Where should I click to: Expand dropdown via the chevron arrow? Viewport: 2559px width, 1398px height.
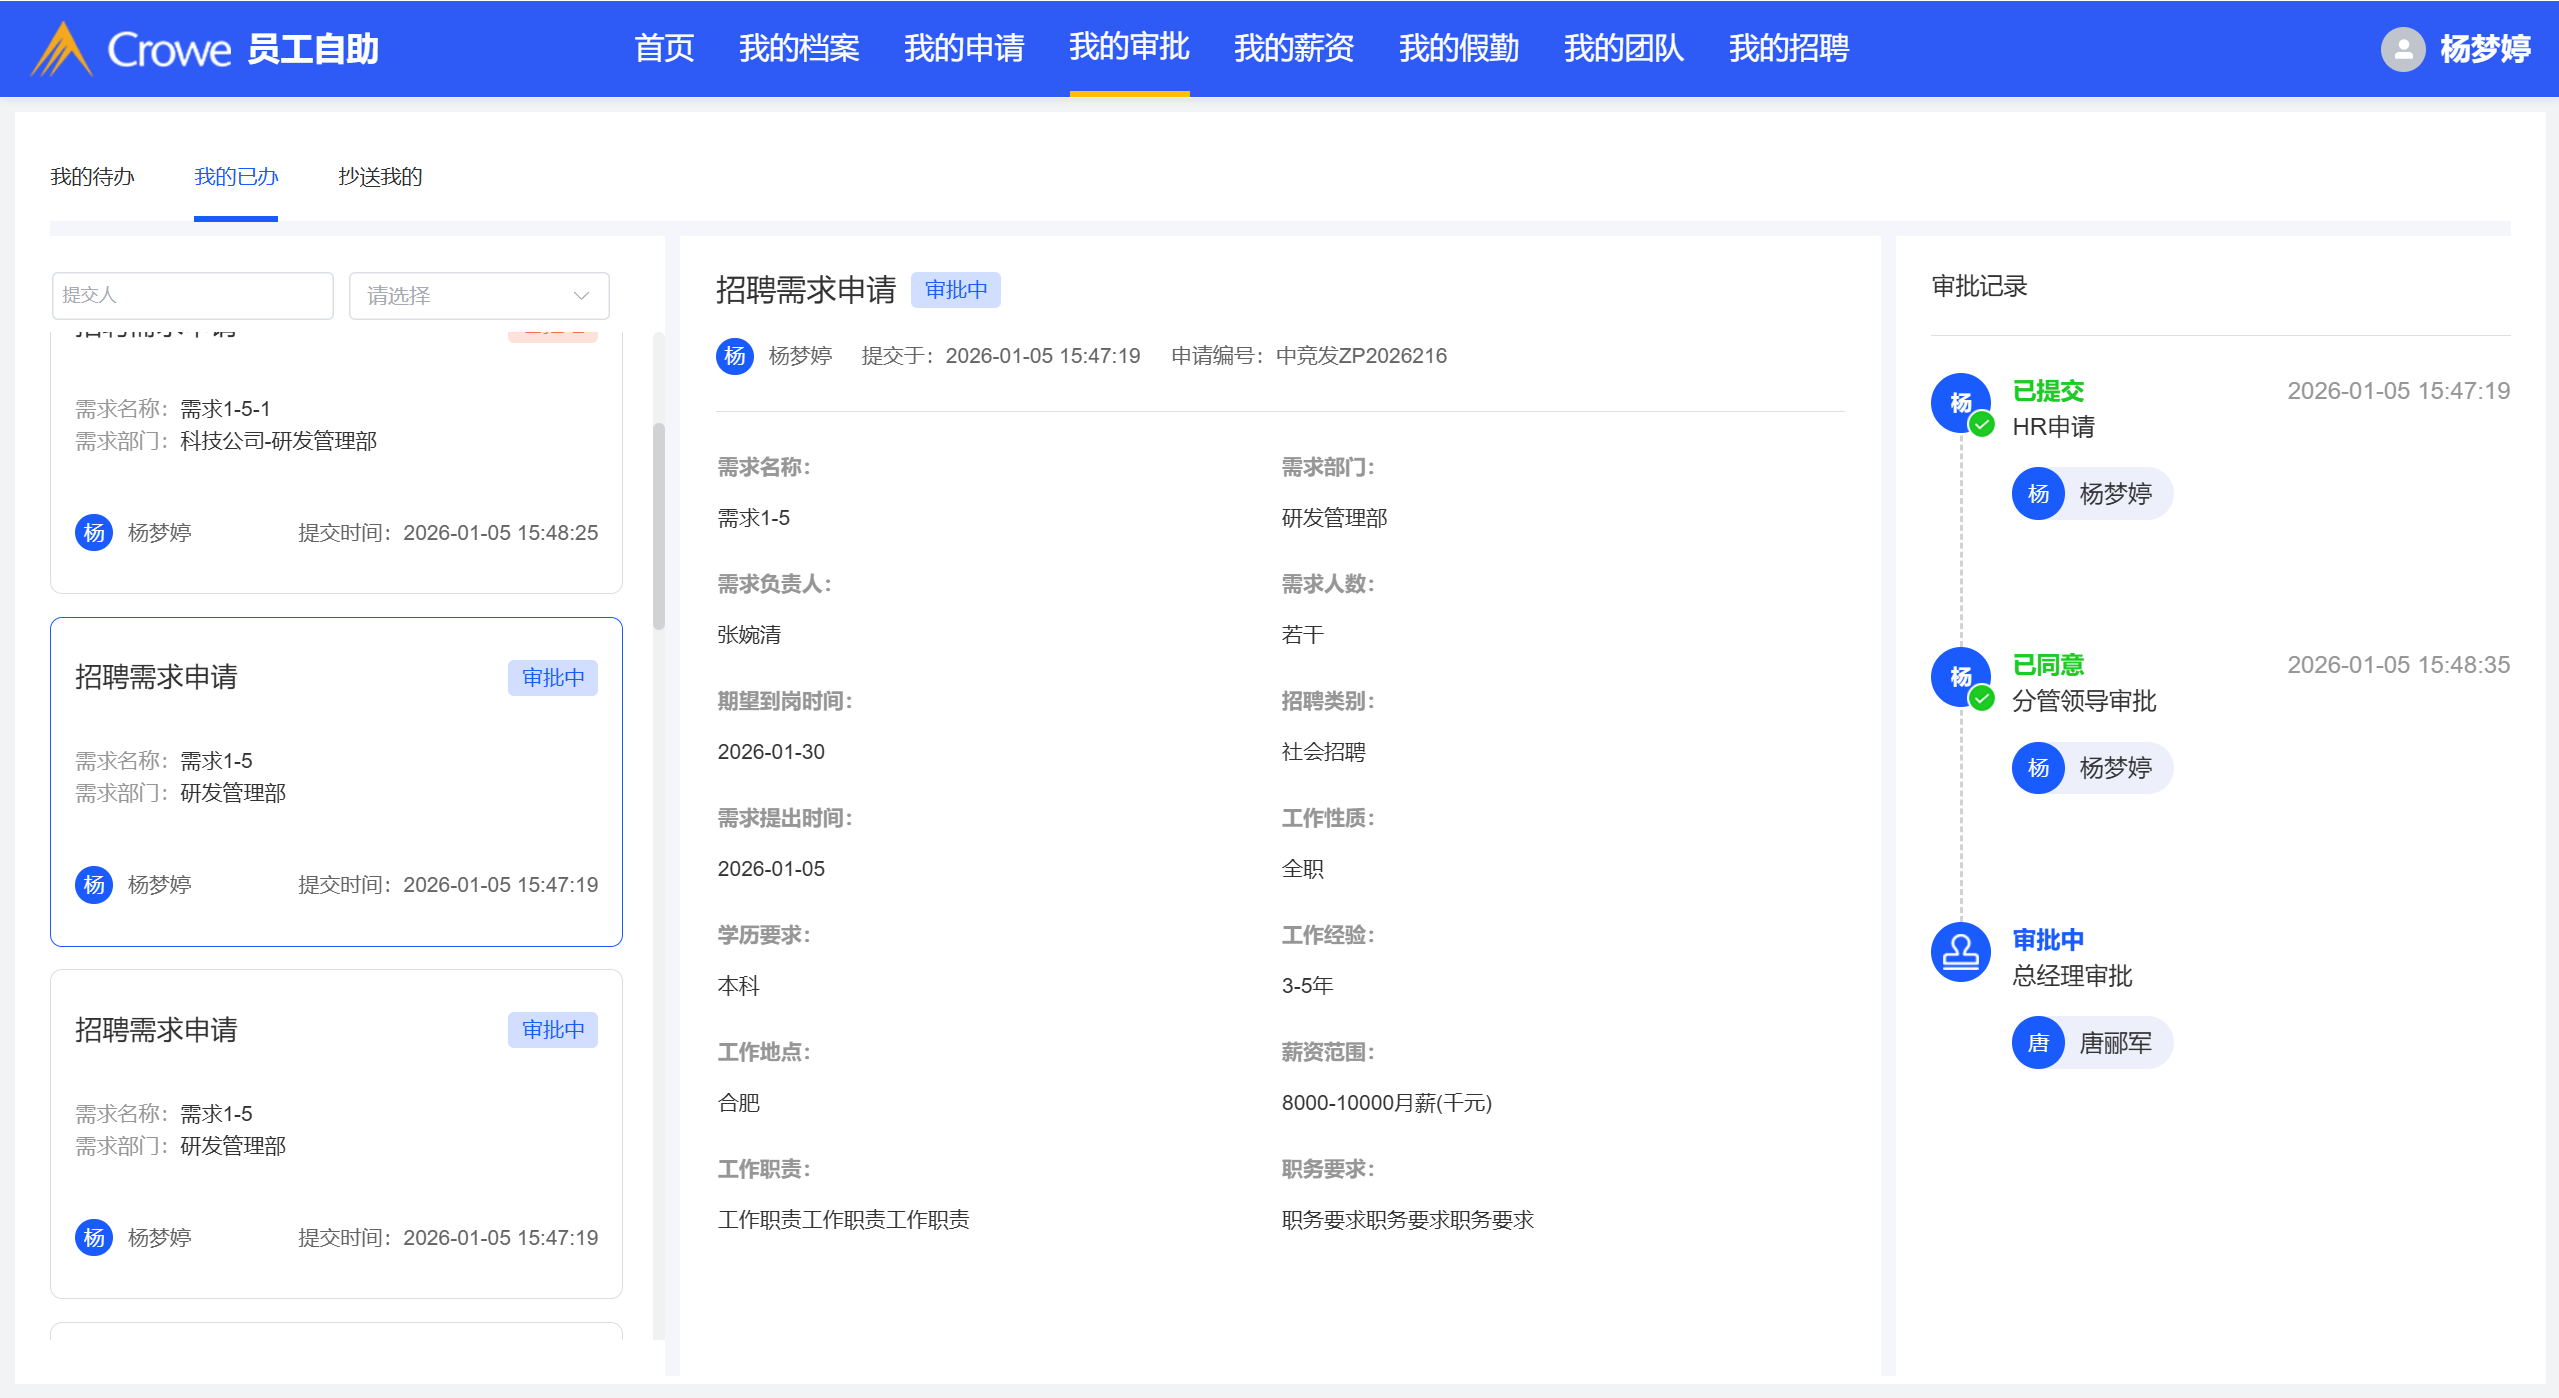click(581, 296)
